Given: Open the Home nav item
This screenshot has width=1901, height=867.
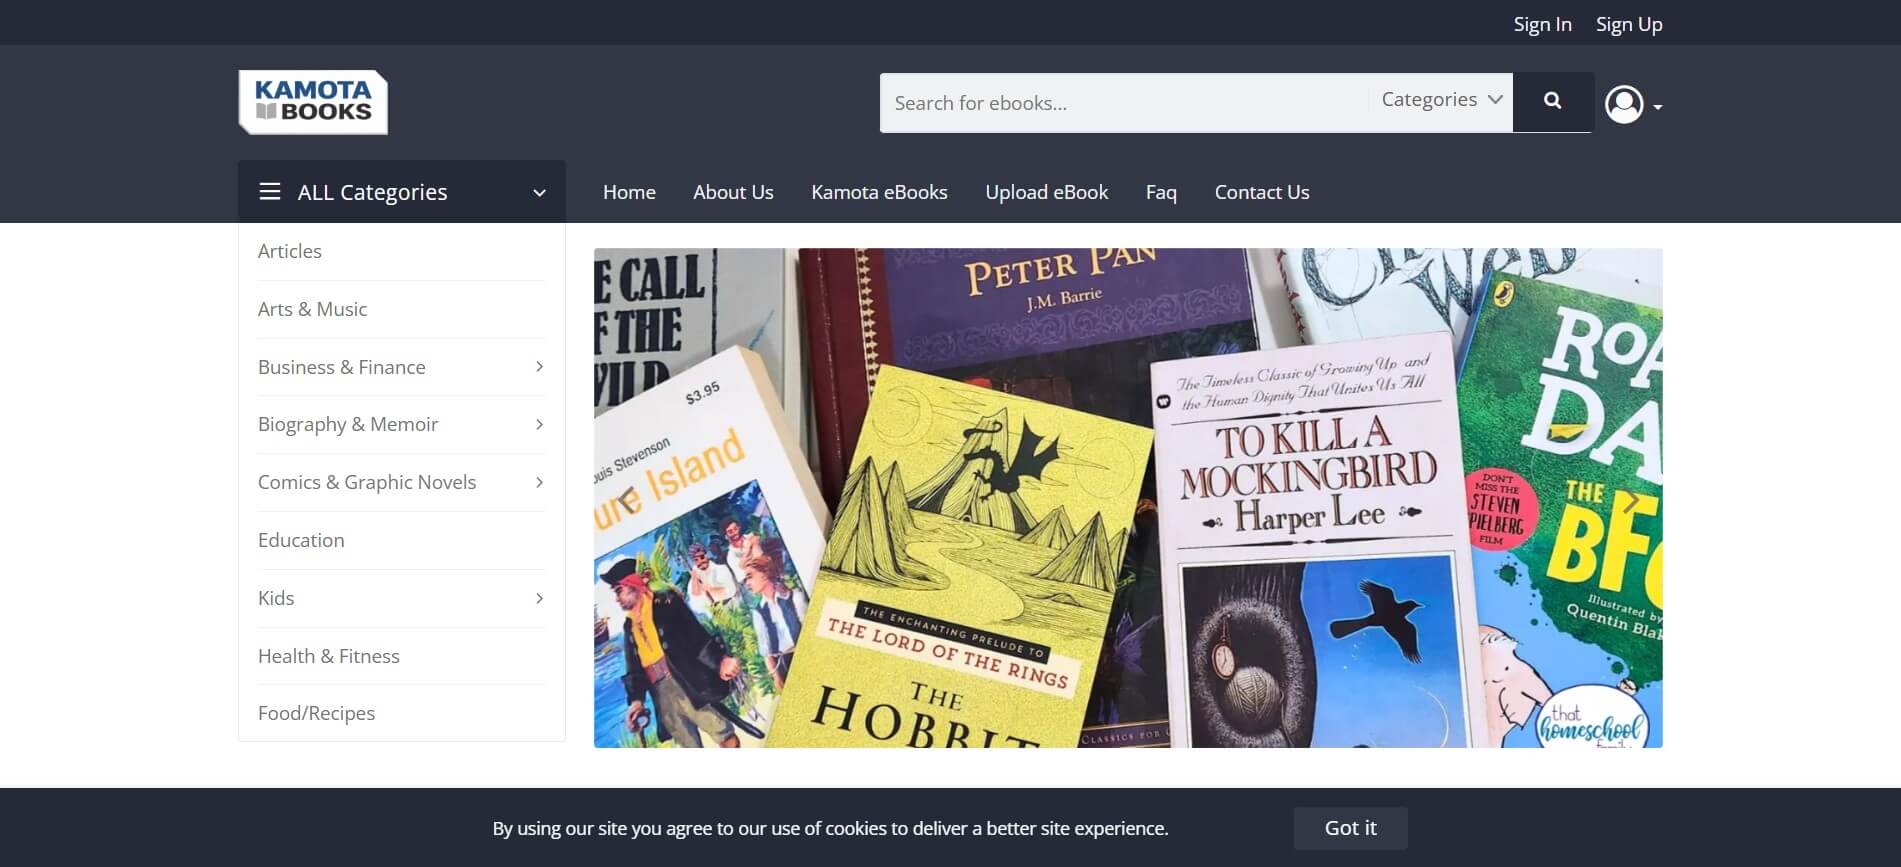Looking at the screenshot, I should [629, 192].
